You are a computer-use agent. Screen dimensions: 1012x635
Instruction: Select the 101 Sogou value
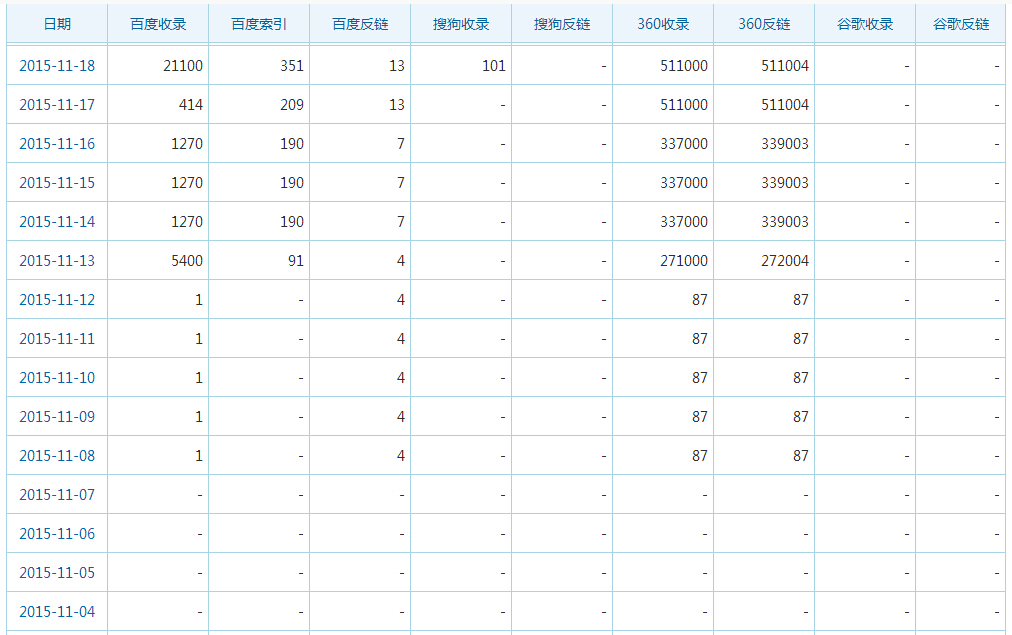click(x=494, y=66)
